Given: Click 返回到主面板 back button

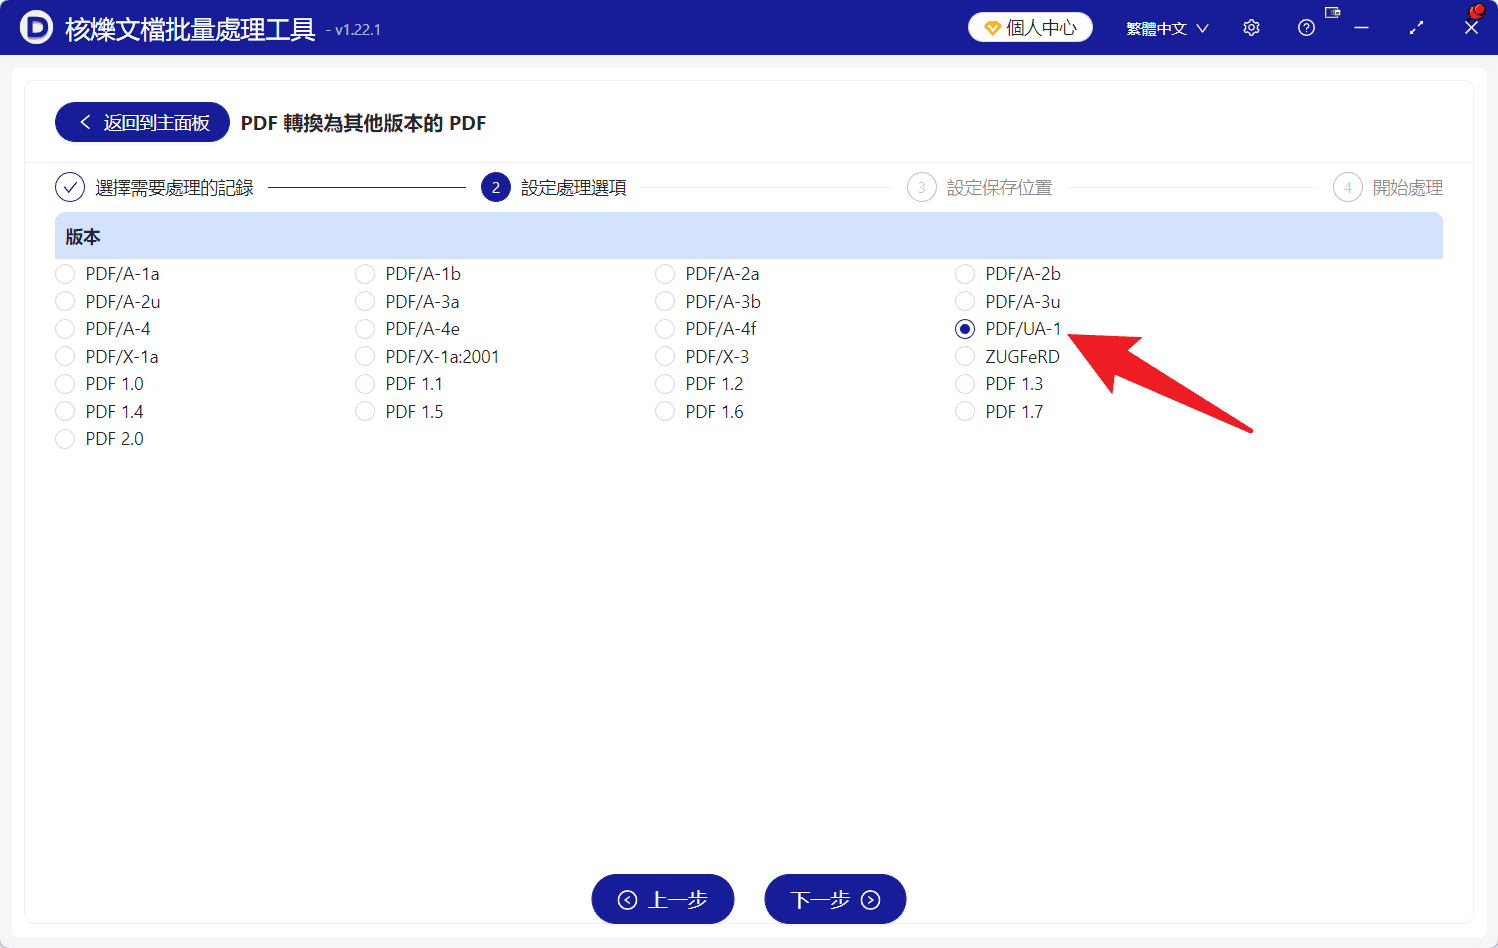Looking at the screenshot, I should (142, 122).
